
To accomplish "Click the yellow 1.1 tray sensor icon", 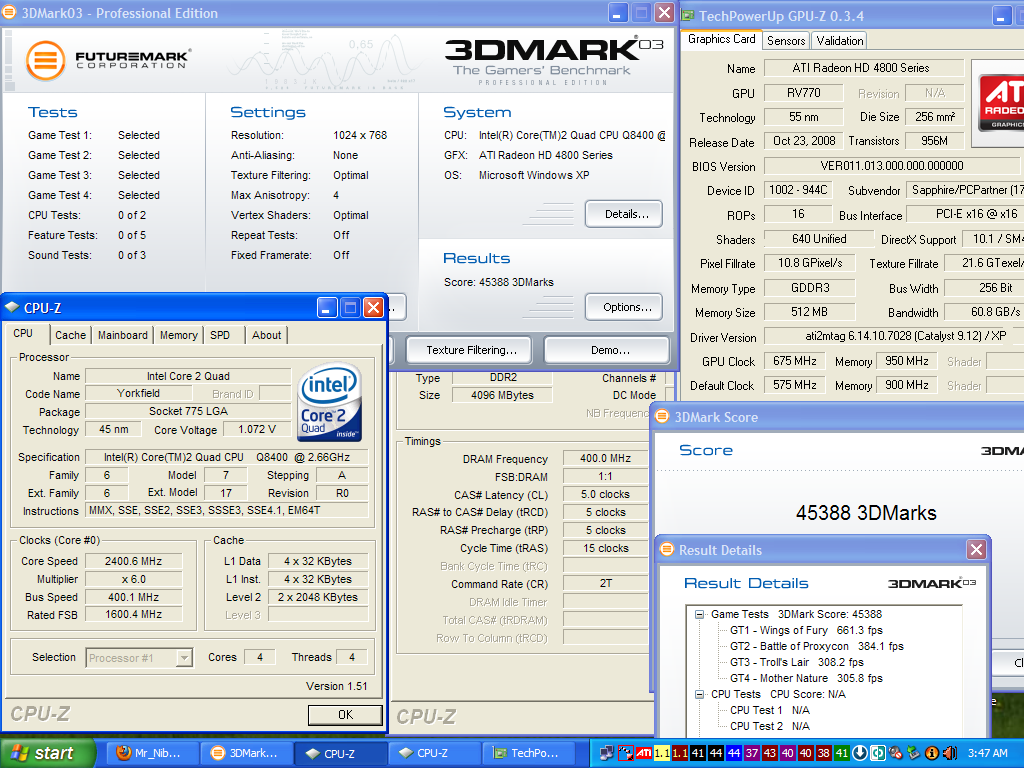I will coord(662,753).
